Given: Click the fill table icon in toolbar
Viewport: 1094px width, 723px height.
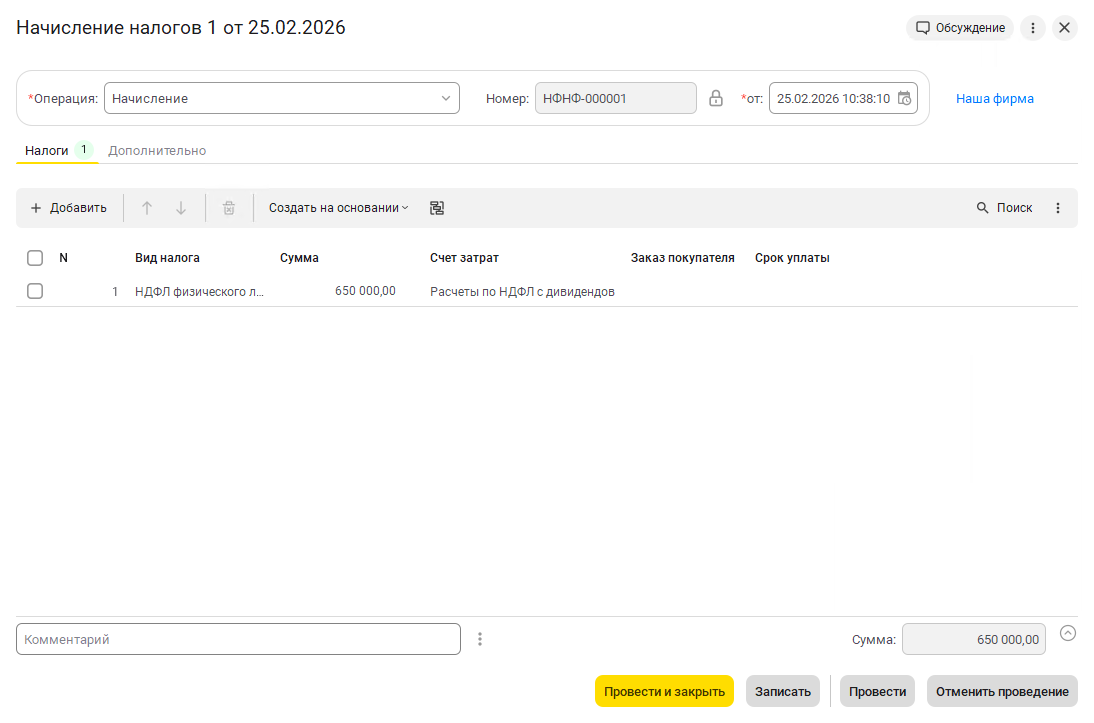Looking at the screenshot, I should [437, 208].
